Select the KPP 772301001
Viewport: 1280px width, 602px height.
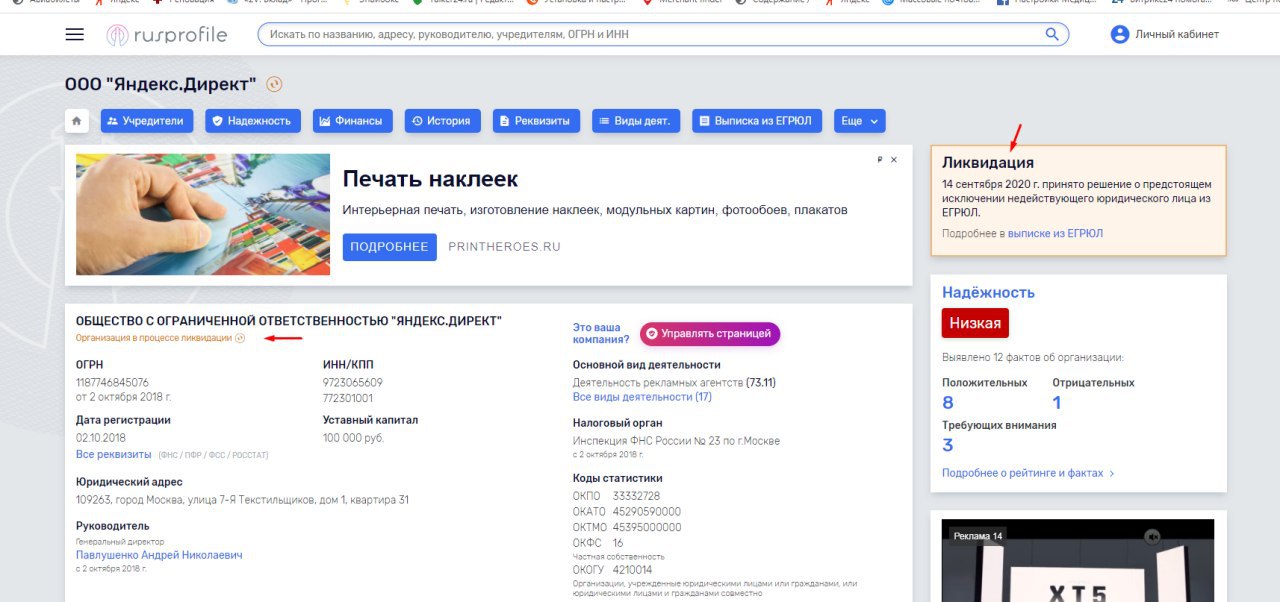[348, 398]
